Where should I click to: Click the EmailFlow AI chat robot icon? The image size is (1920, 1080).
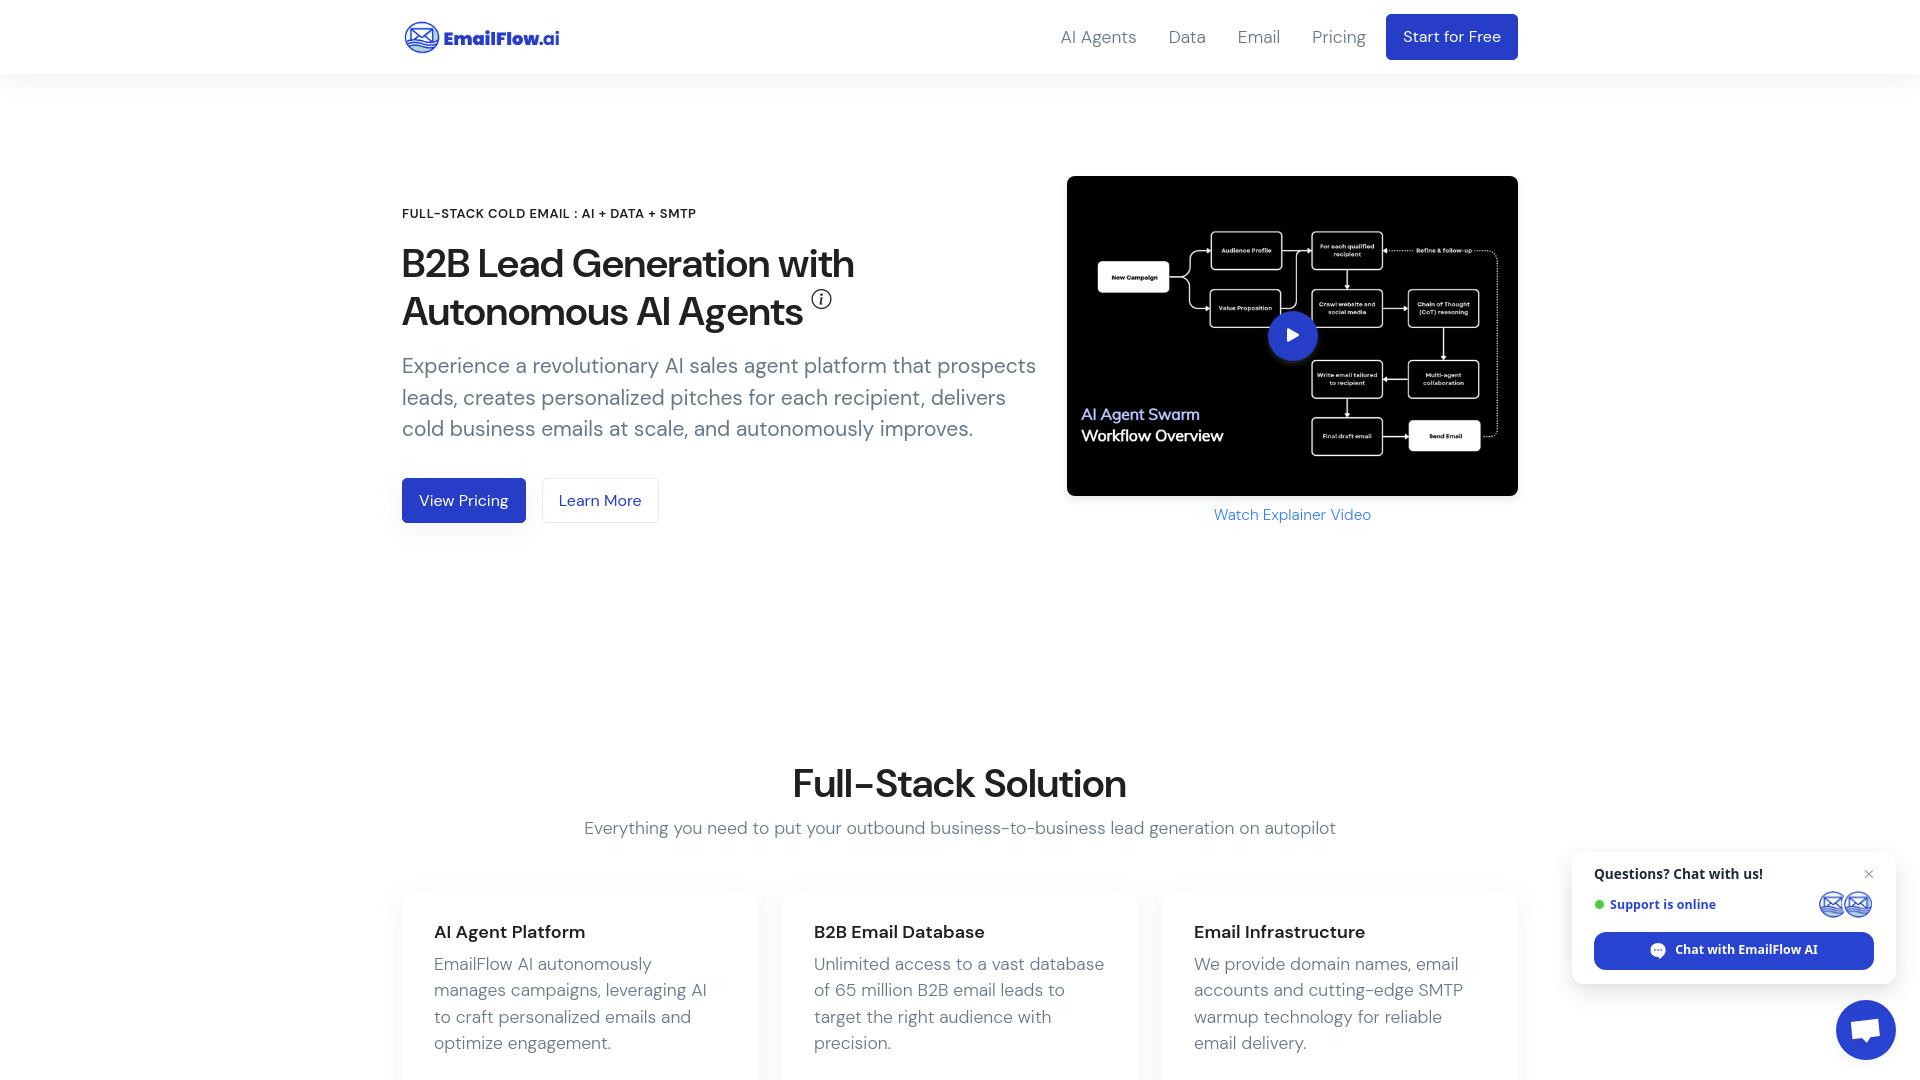pyautogui.click(x=1865, y=1030)
